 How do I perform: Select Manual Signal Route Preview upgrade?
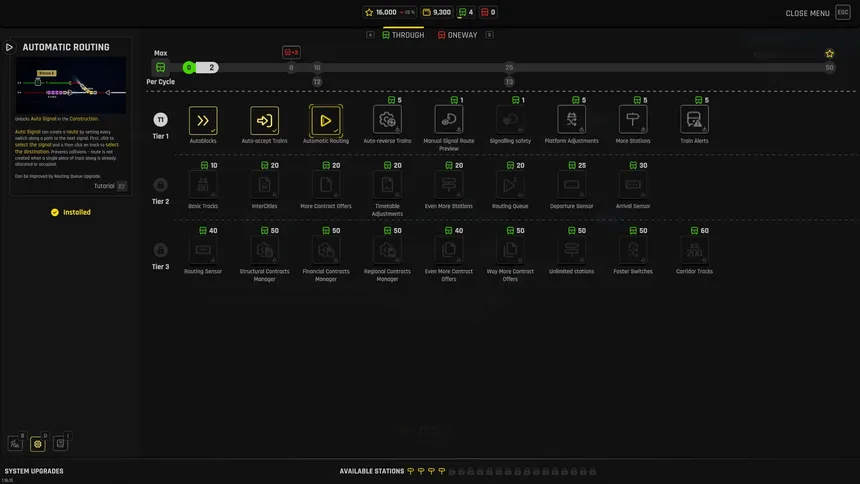click(x=449, y=120)
